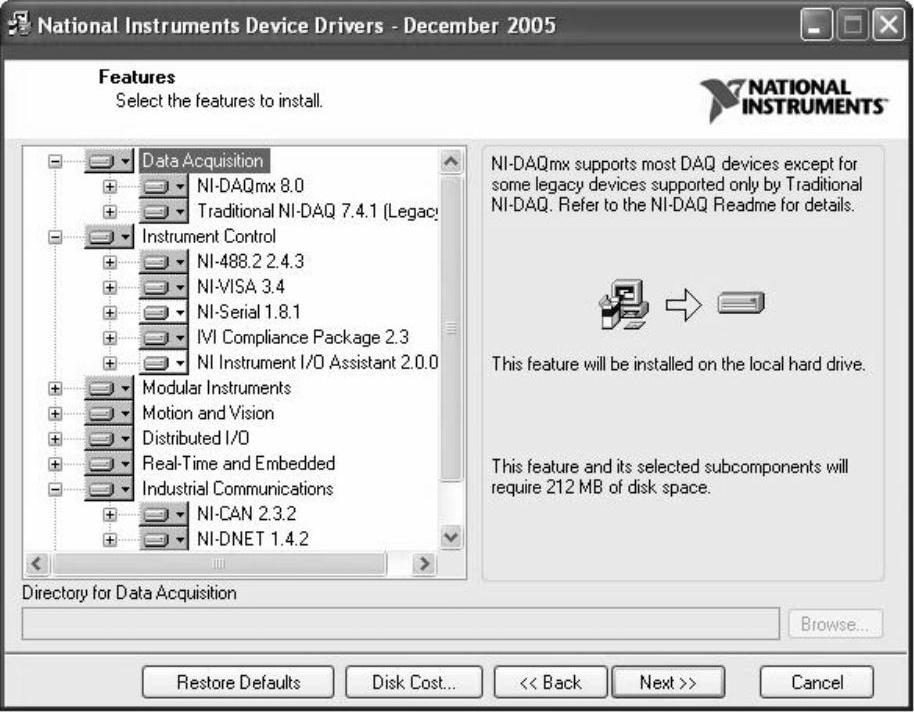Open install-state icon for Instrument Control

(109, 236)
